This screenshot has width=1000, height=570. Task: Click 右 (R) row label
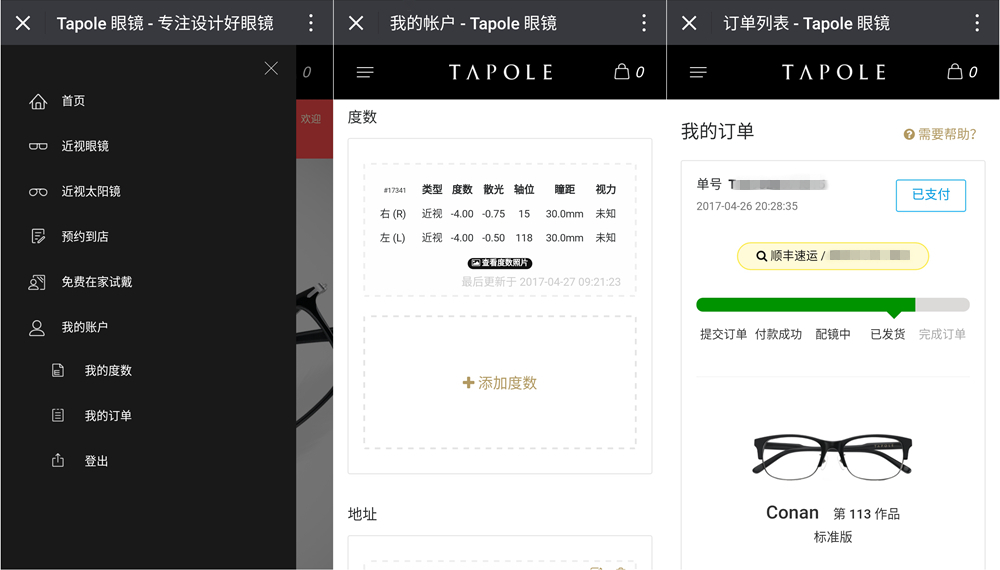pos(393,214)
